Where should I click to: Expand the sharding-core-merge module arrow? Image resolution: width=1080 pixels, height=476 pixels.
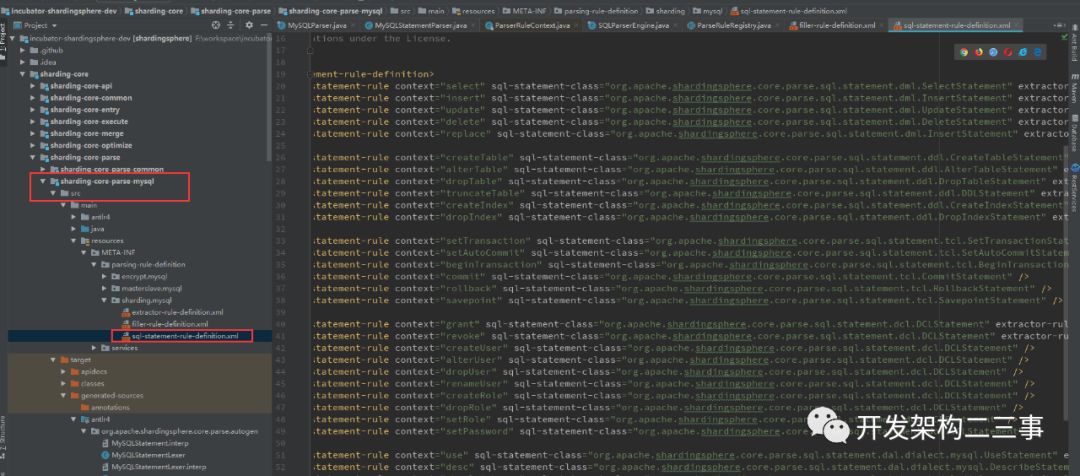[32, 134]
